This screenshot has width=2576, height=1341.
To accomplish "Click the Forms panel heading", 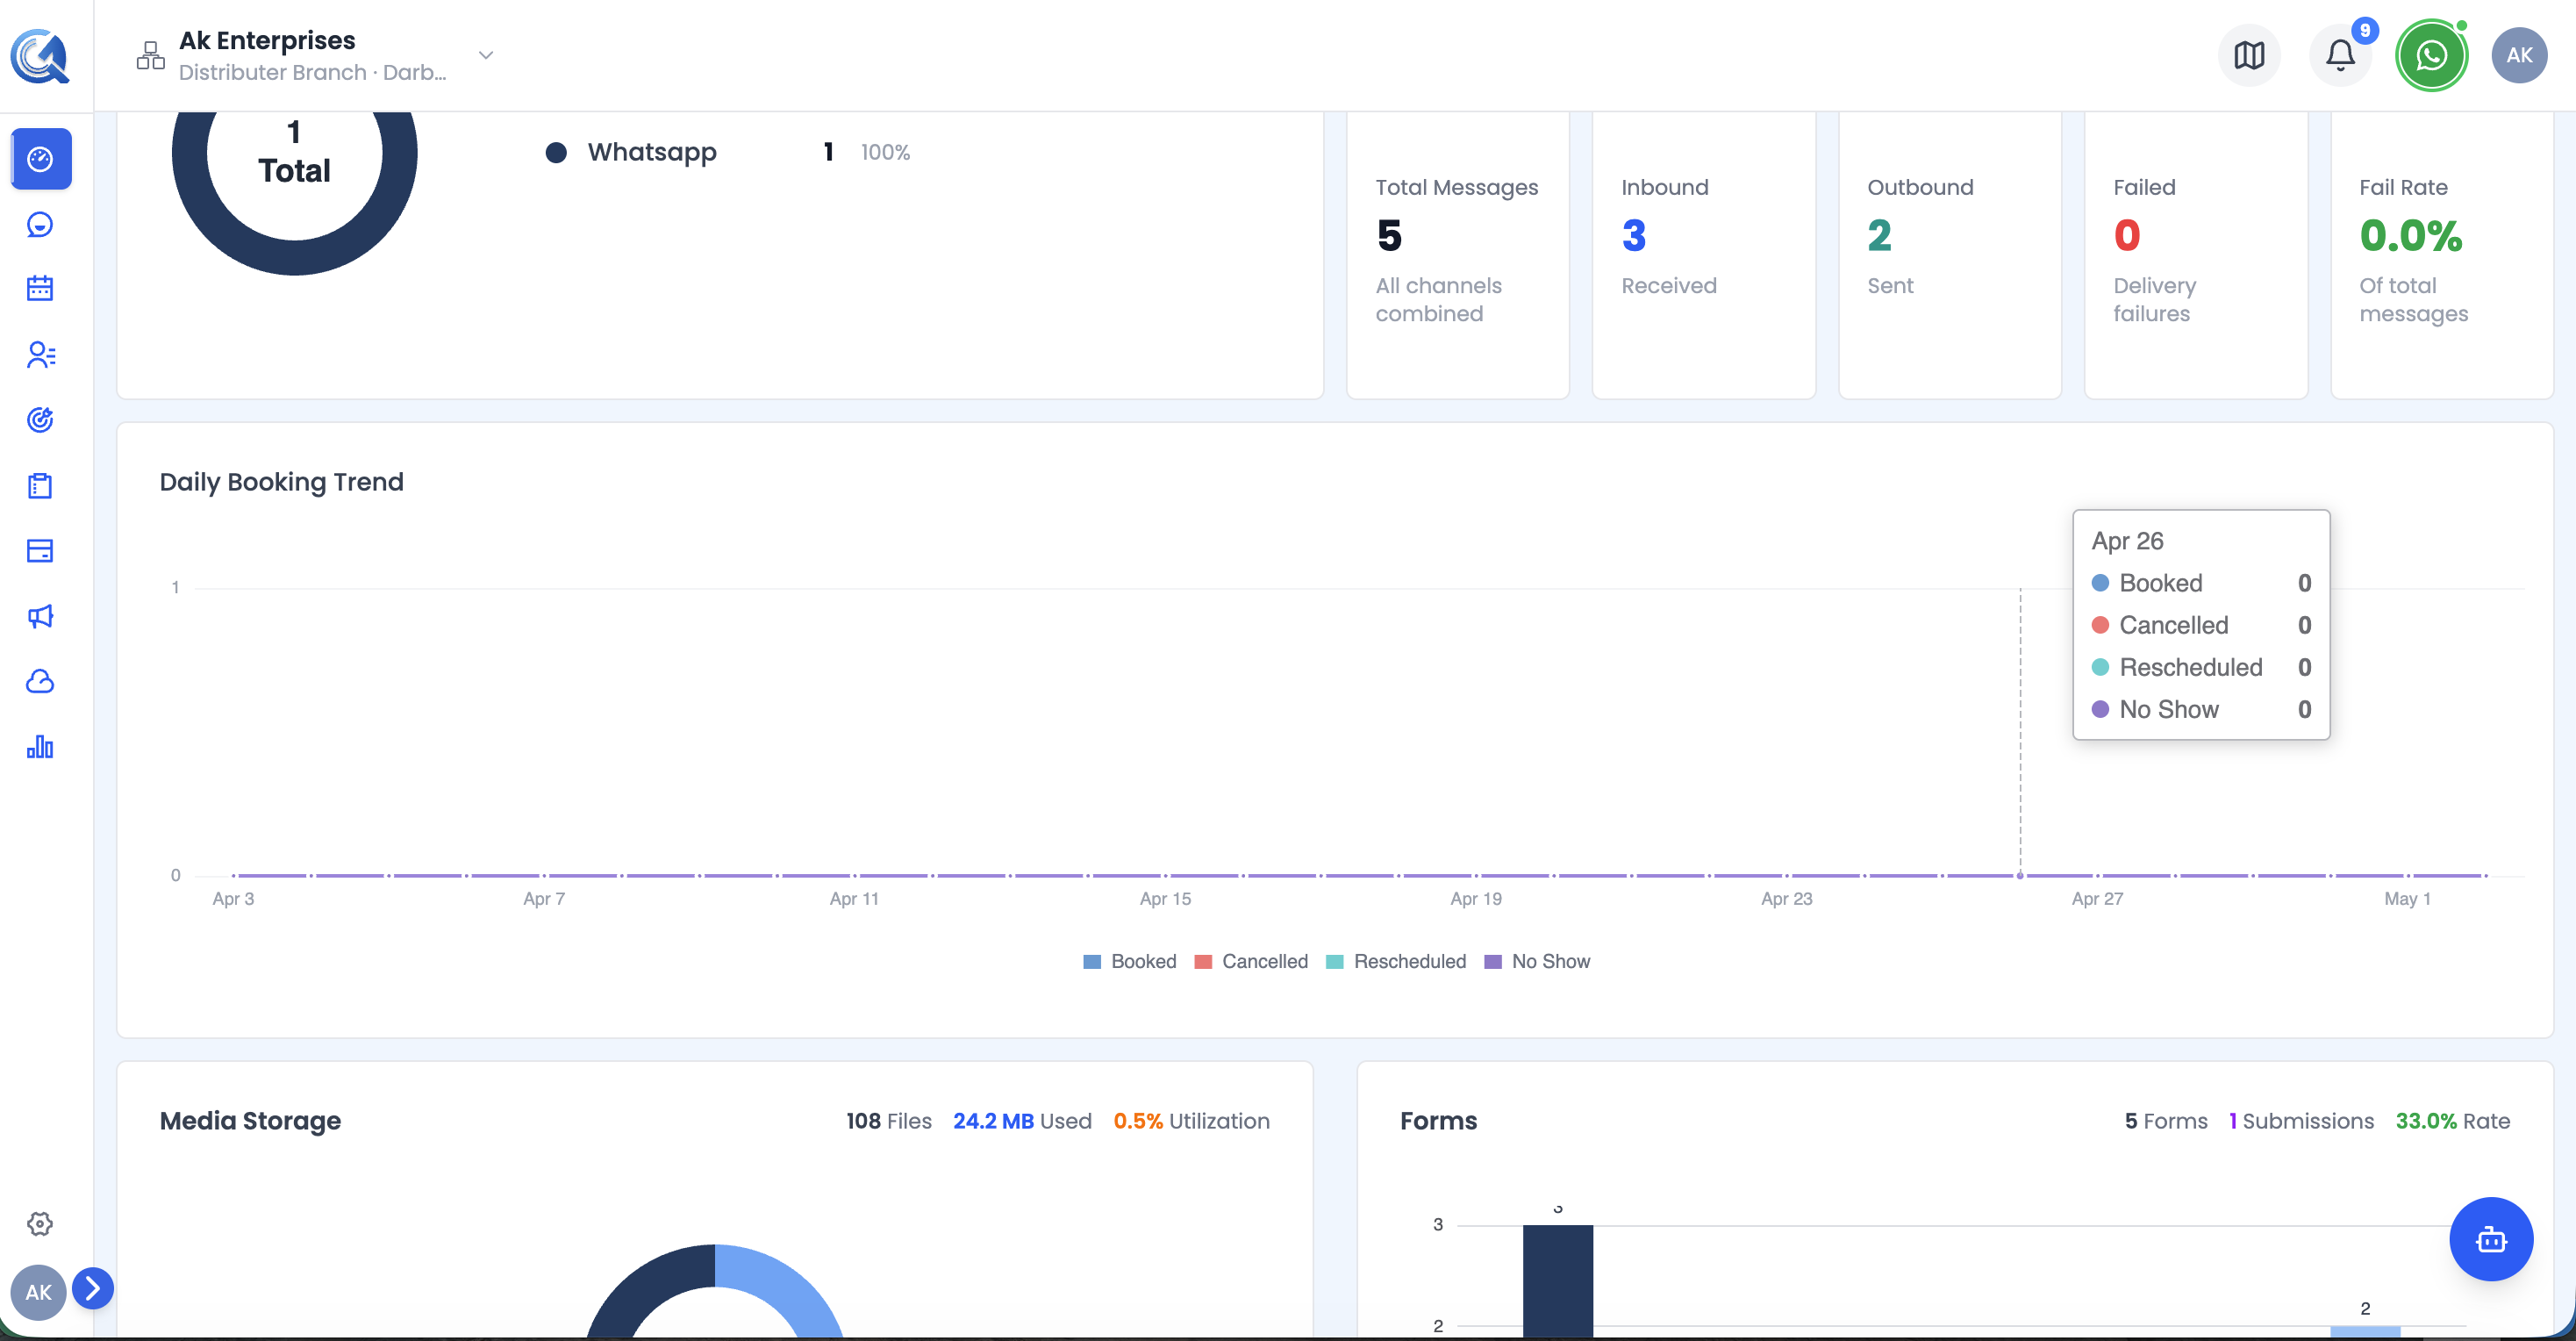I will click(1438, 1121).
